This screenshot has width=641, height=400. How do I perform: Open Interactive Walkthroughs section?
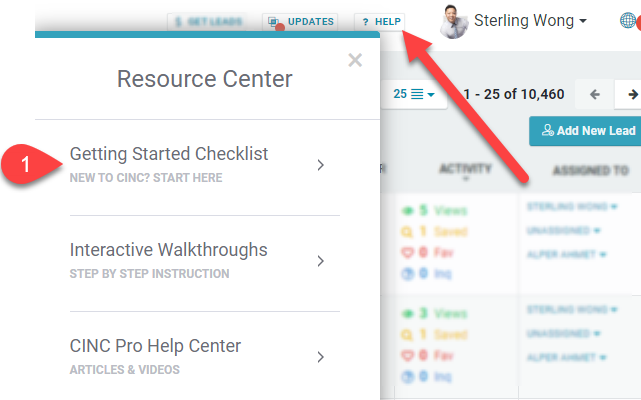click(168, 250)
